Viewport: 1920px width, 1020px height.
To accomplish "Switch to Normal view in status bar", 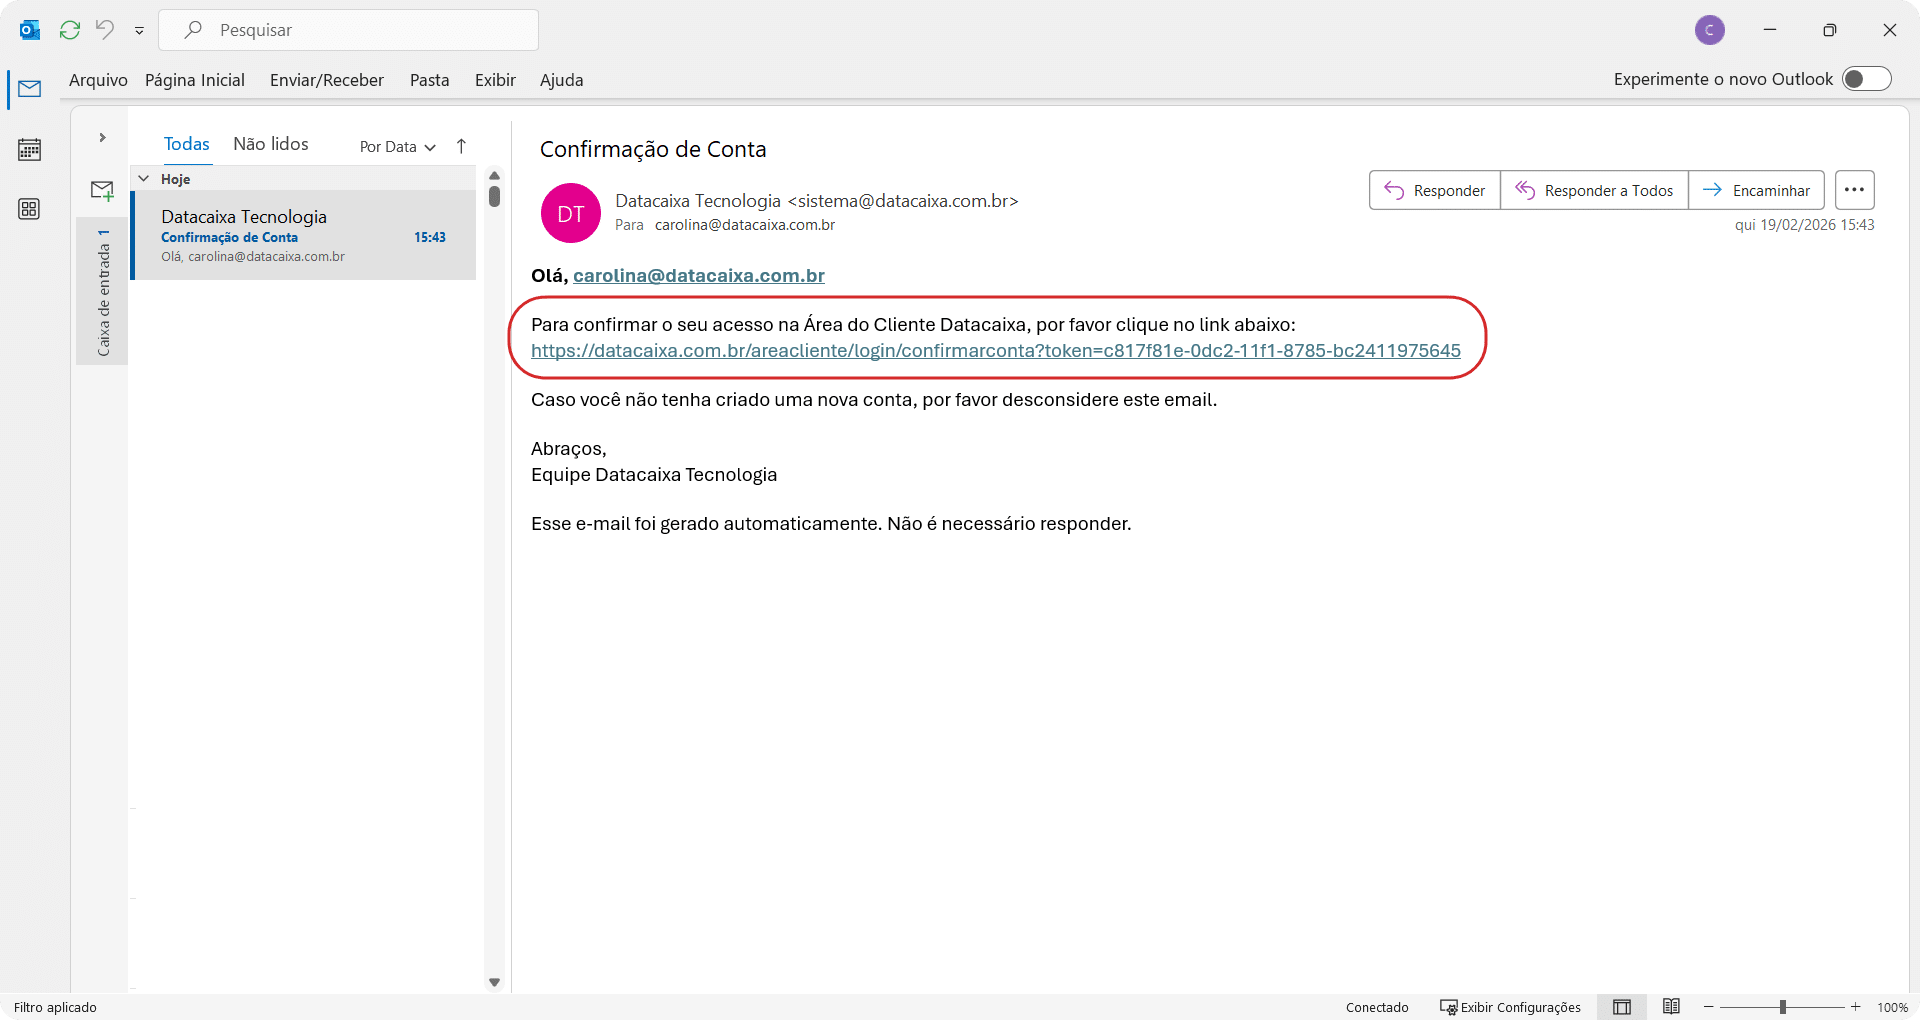I will [x=1622, y=1007].
